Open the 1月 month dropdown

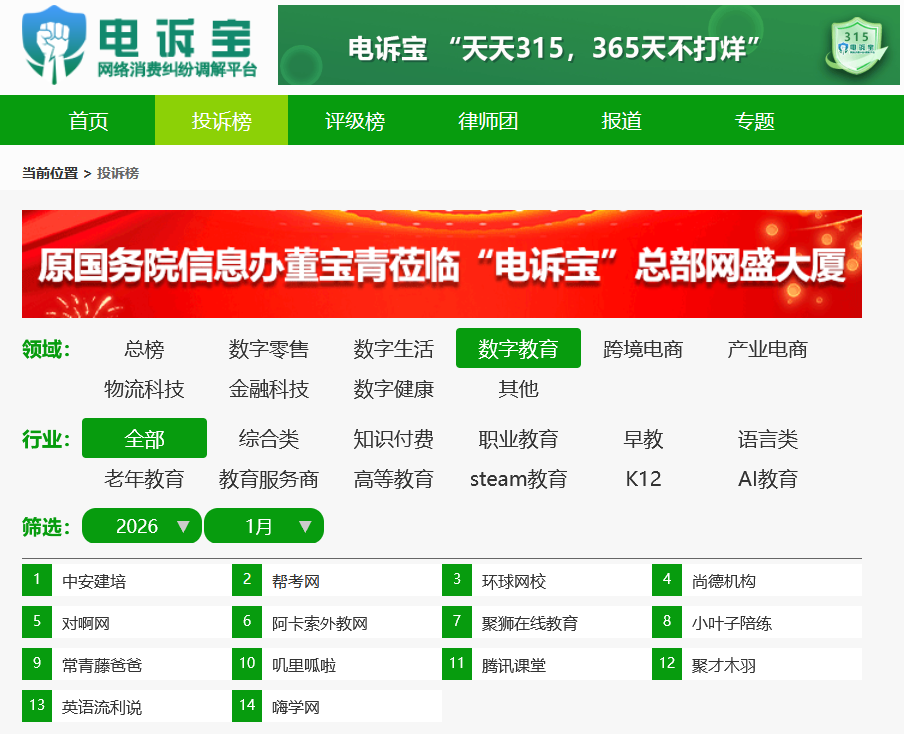(x=264, y=525)
